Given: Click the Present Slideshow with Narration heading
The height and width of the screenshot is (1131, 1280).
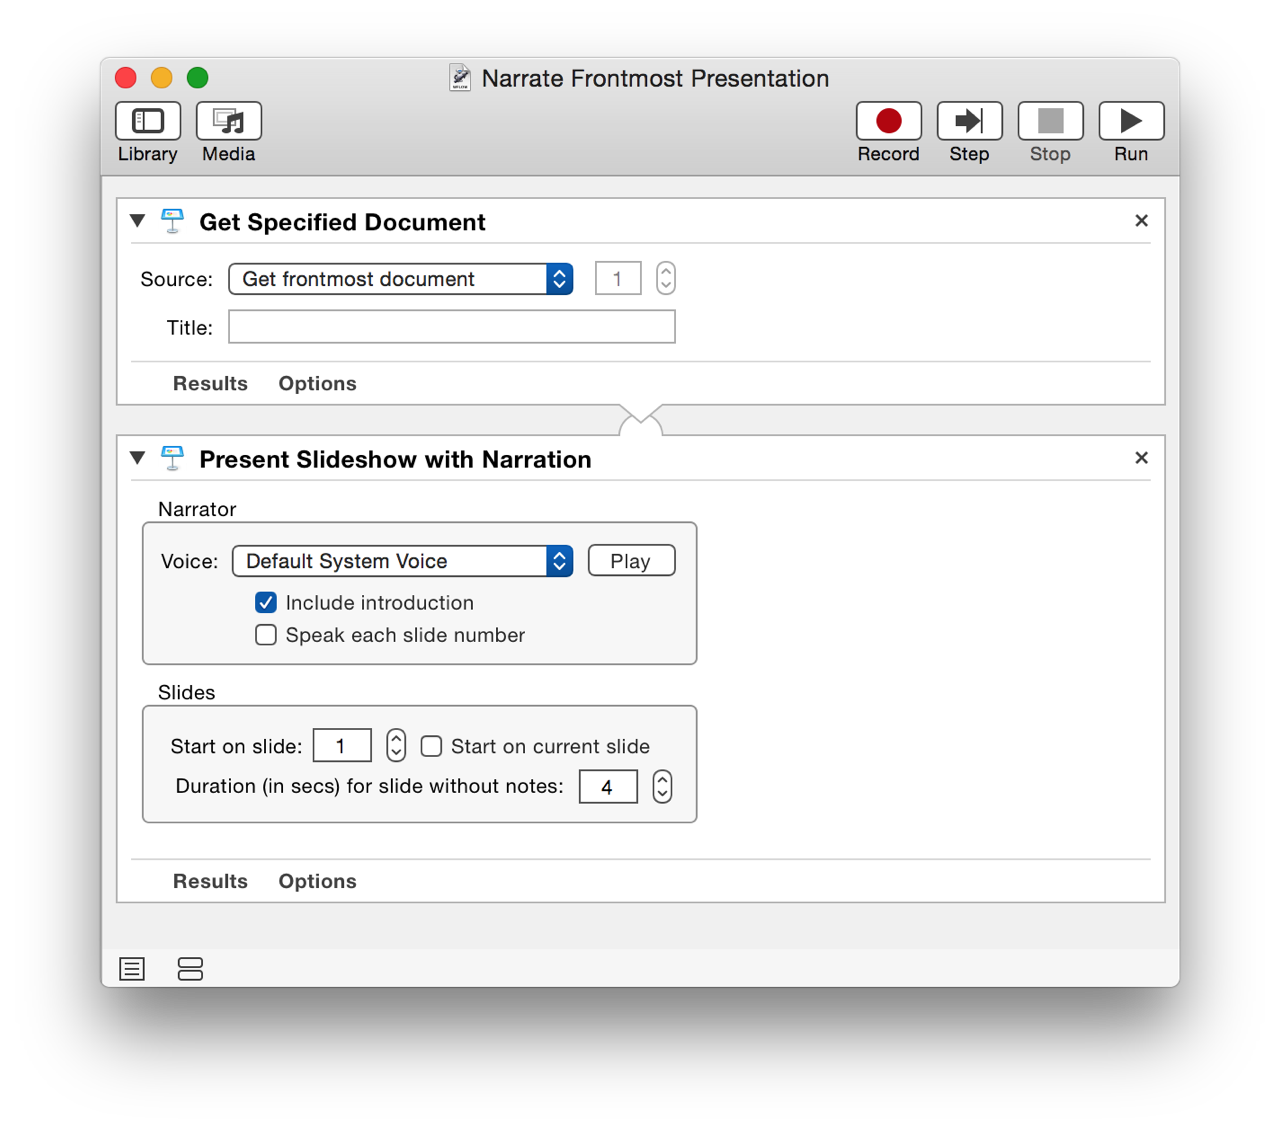Looking at the screenshot, I should click(x=395, y=459).
